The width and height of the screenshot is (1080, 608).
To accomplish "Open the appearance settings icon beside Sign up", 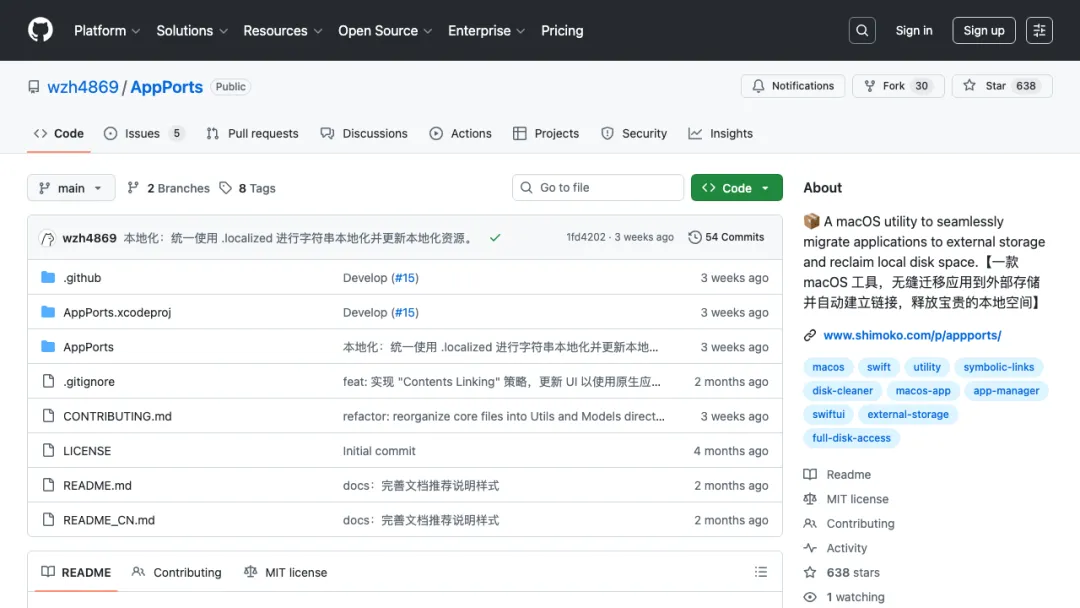I will (x=1039, y=30).
